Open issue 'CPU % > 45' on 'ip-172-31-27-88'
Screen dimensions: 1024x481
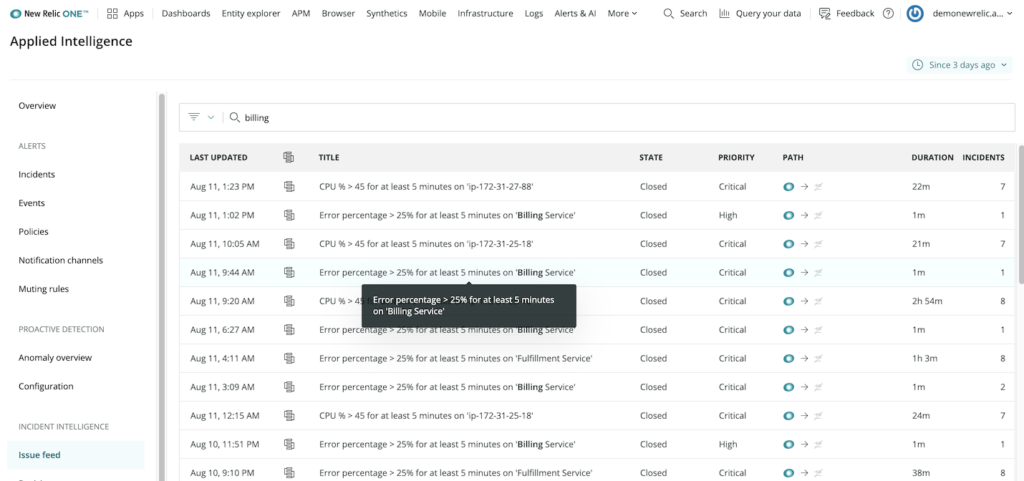point(426,187)
